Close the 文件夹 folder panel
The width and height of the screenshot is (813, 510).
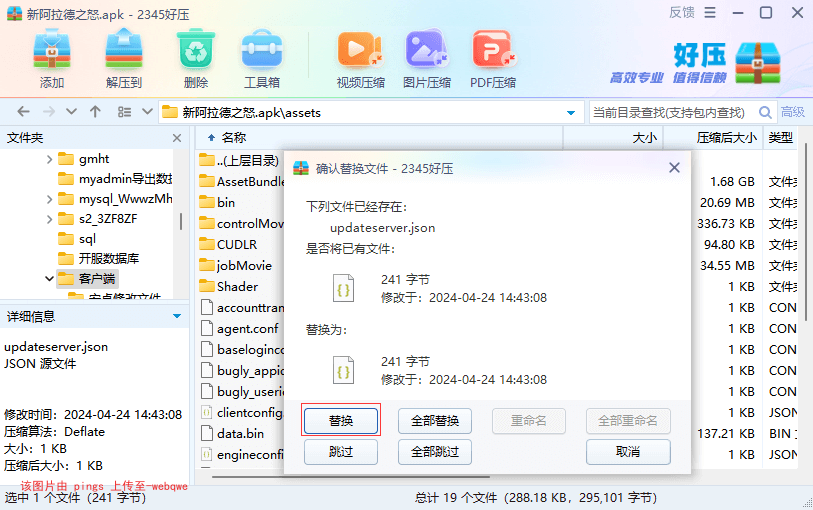click(x=177, y=138)
